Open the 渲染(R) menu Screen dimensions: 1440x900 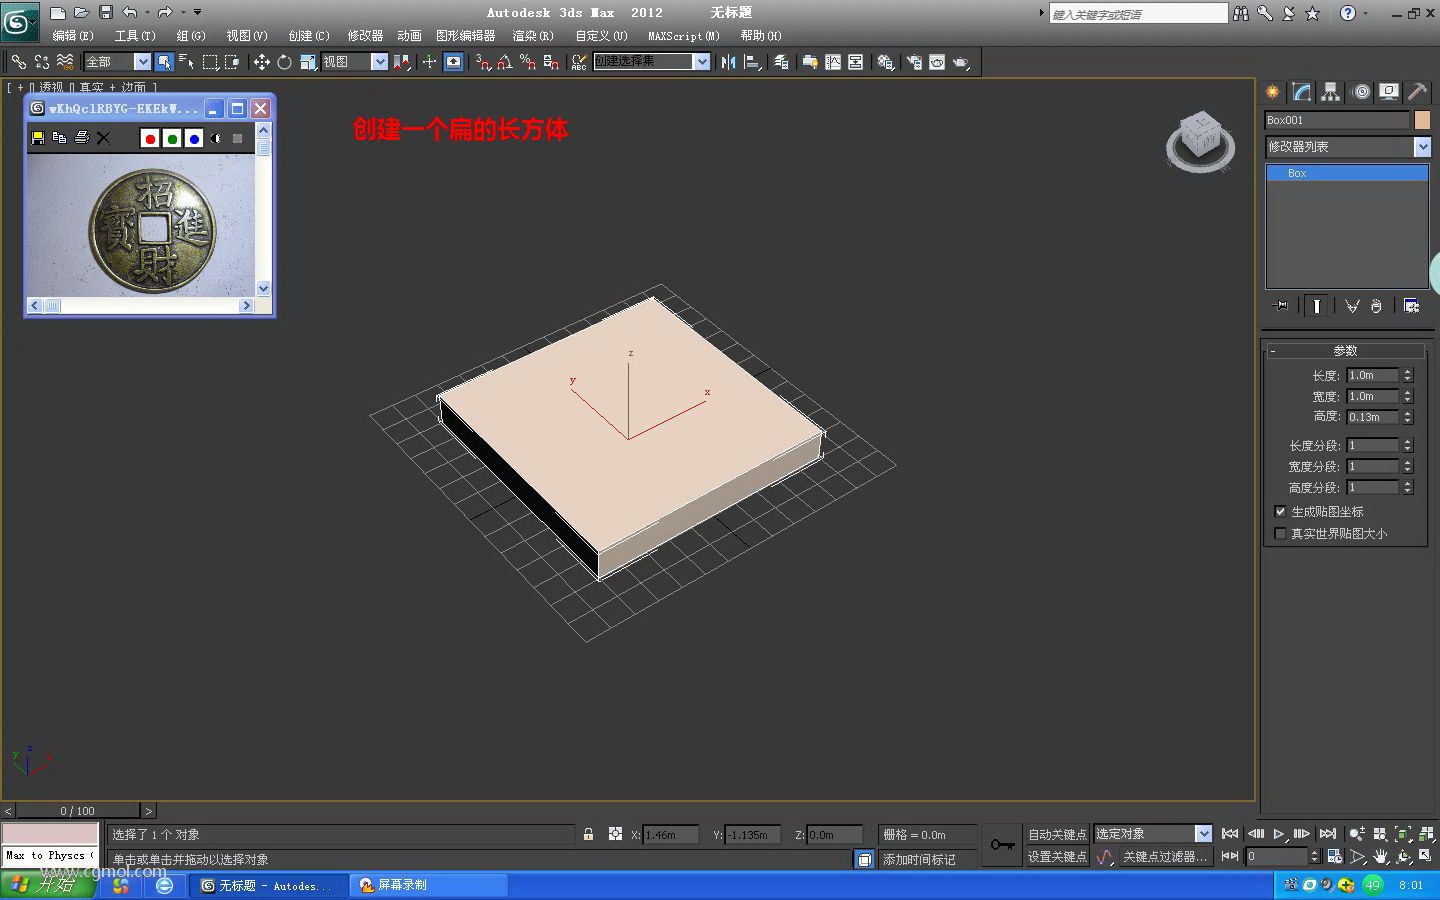pos(532,36)
